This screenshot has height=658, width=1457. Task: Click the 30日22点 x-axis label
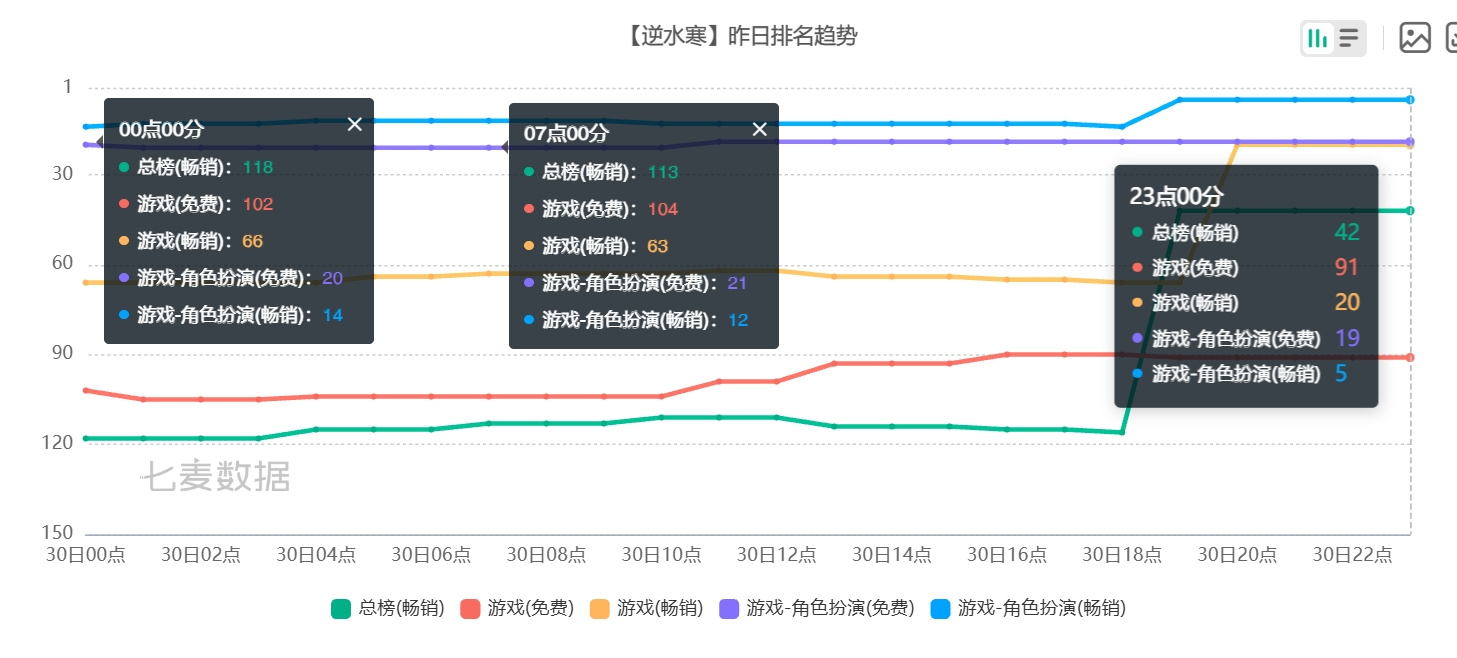[x=1352, y=555]
